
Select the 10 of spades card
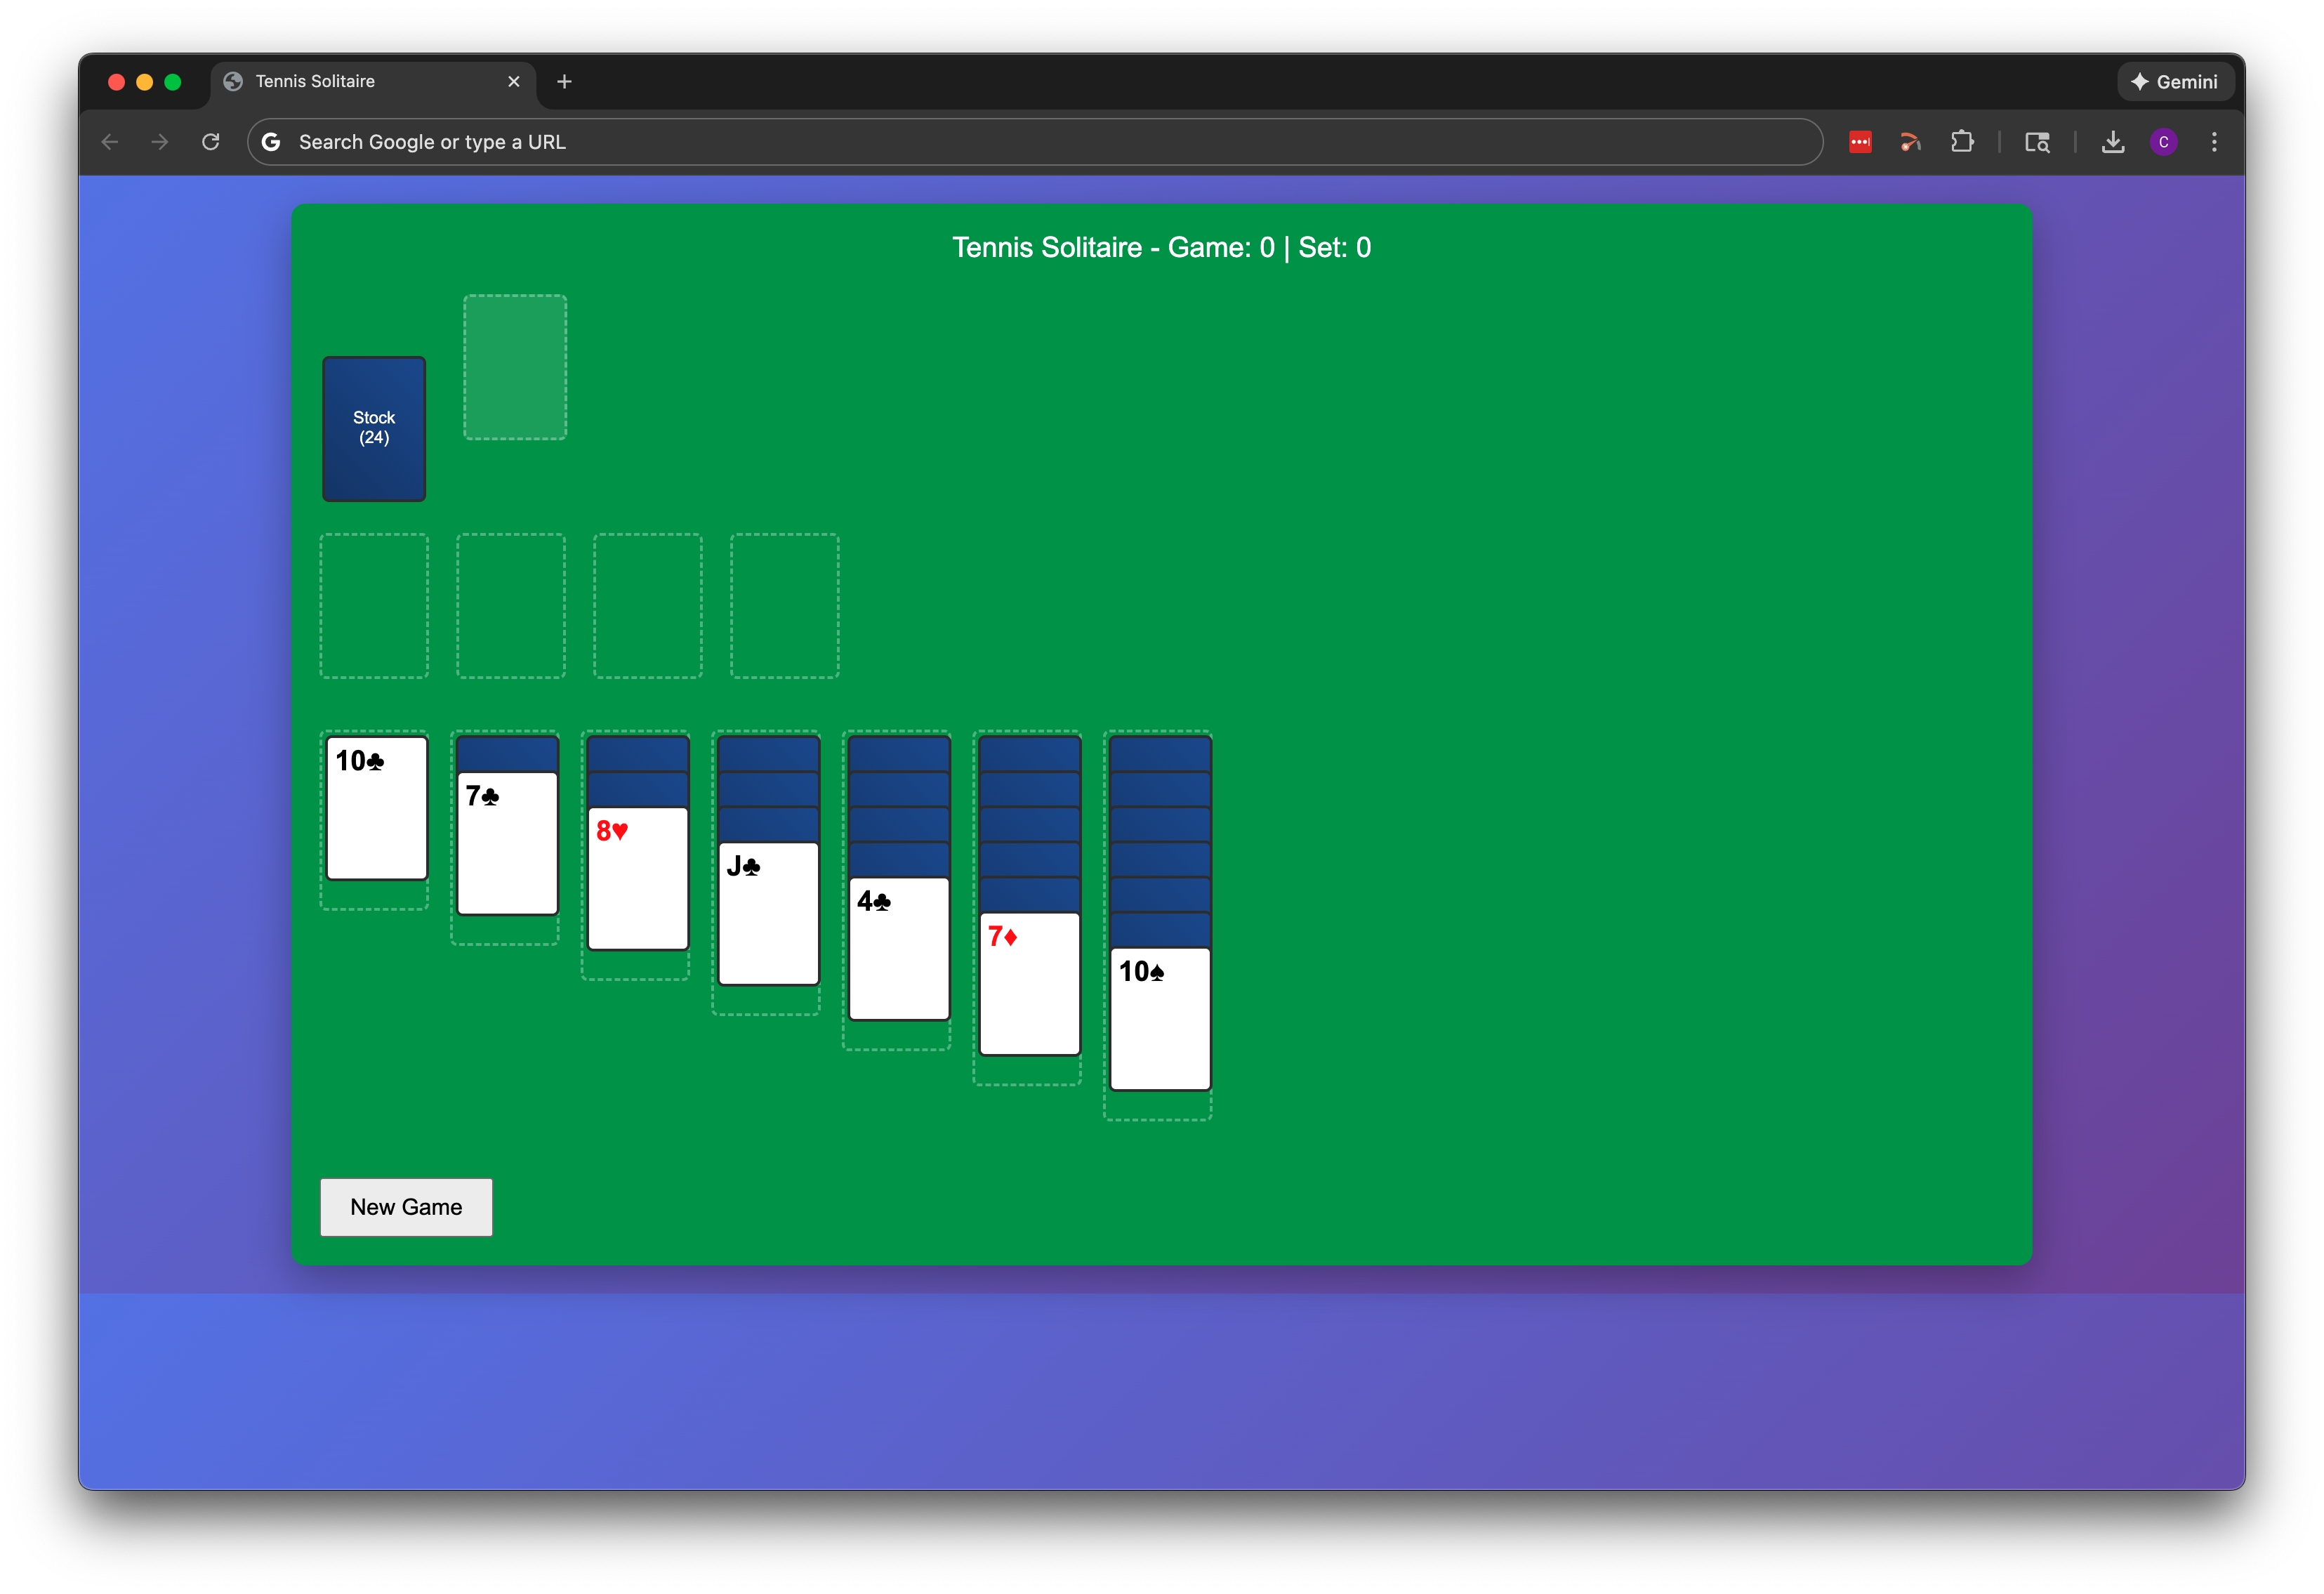pos(1160,1018)
